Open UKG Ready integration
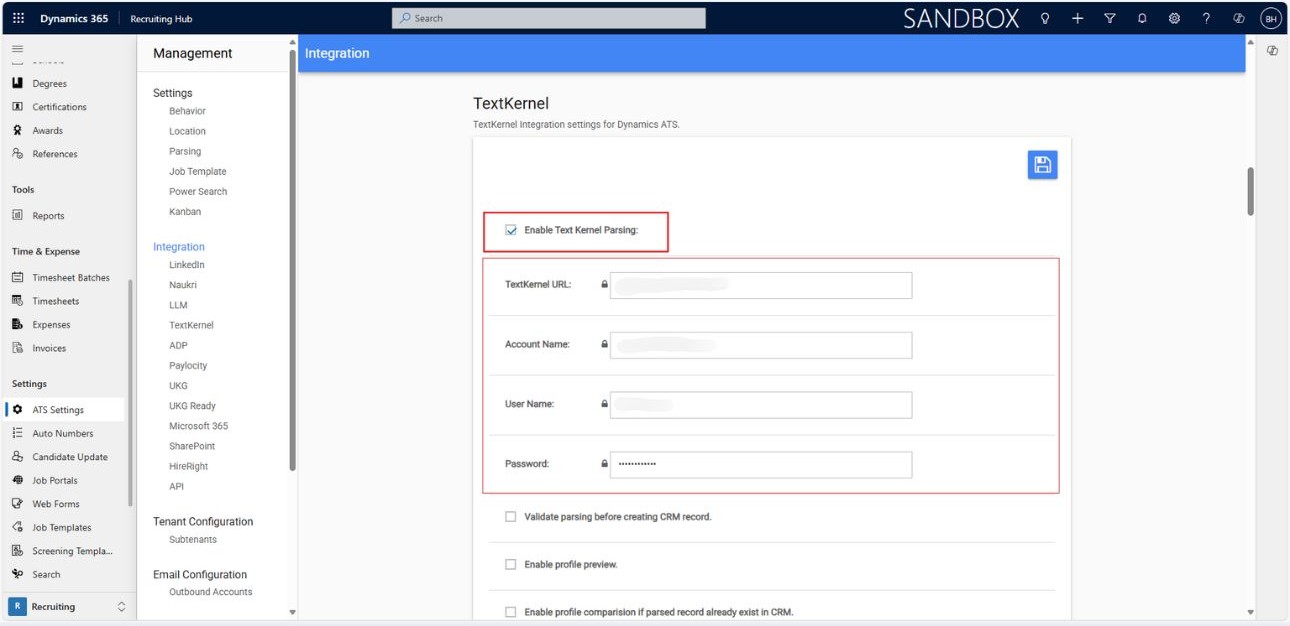This screenshot has height=626, width=1290. pos(192,406)
